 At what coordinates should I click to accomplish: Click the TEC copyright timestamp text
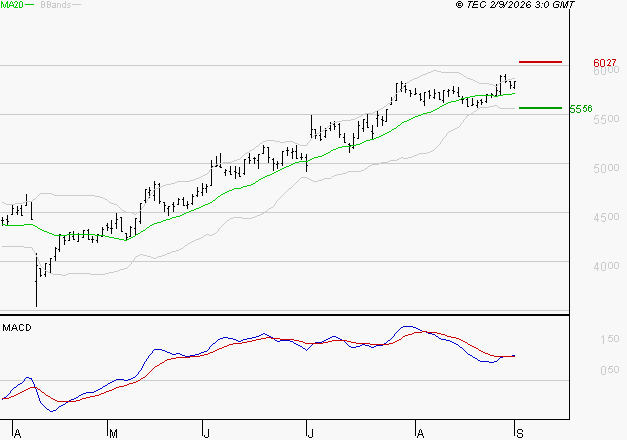515,5
